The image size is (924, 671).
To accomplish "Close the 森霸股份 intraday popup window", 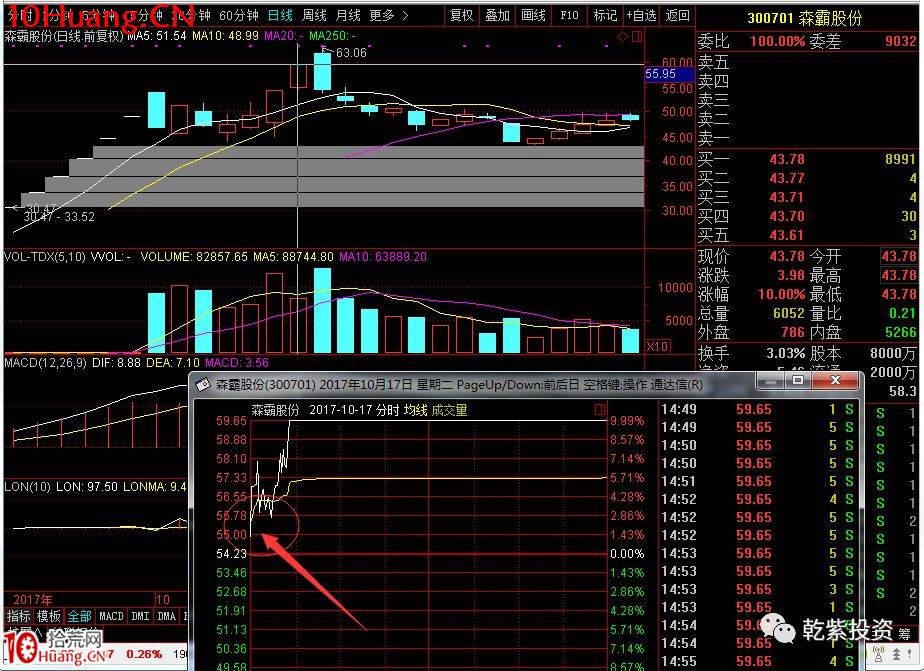I will point(835,381).
